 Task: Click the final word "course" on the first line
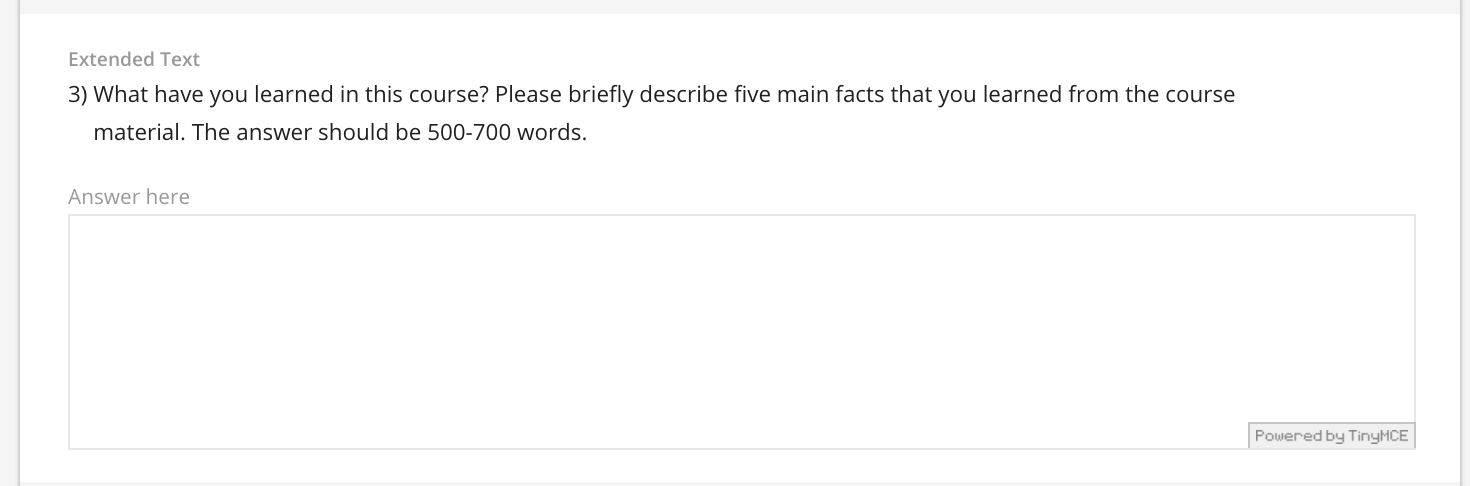(1200, 95)
